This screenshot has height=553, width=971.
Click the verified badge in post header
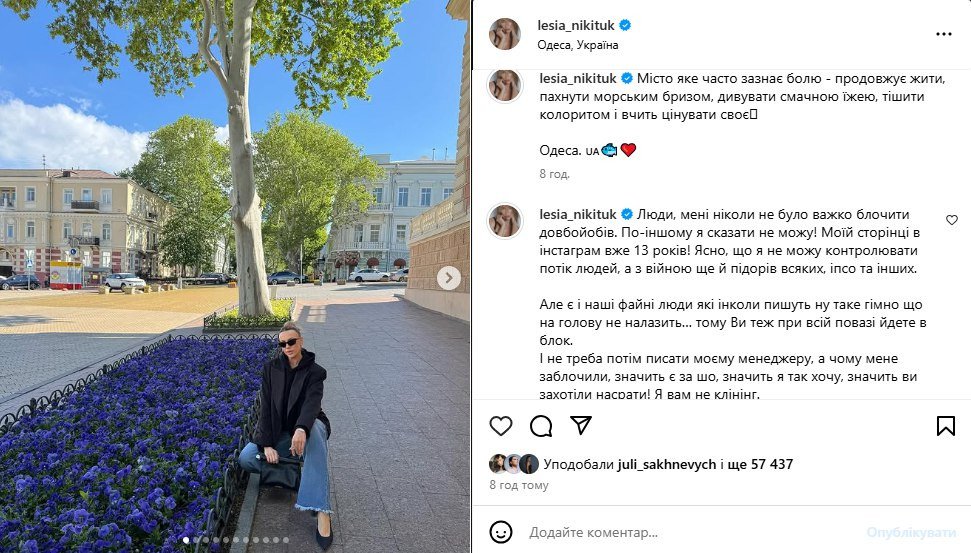coord(625,25)
